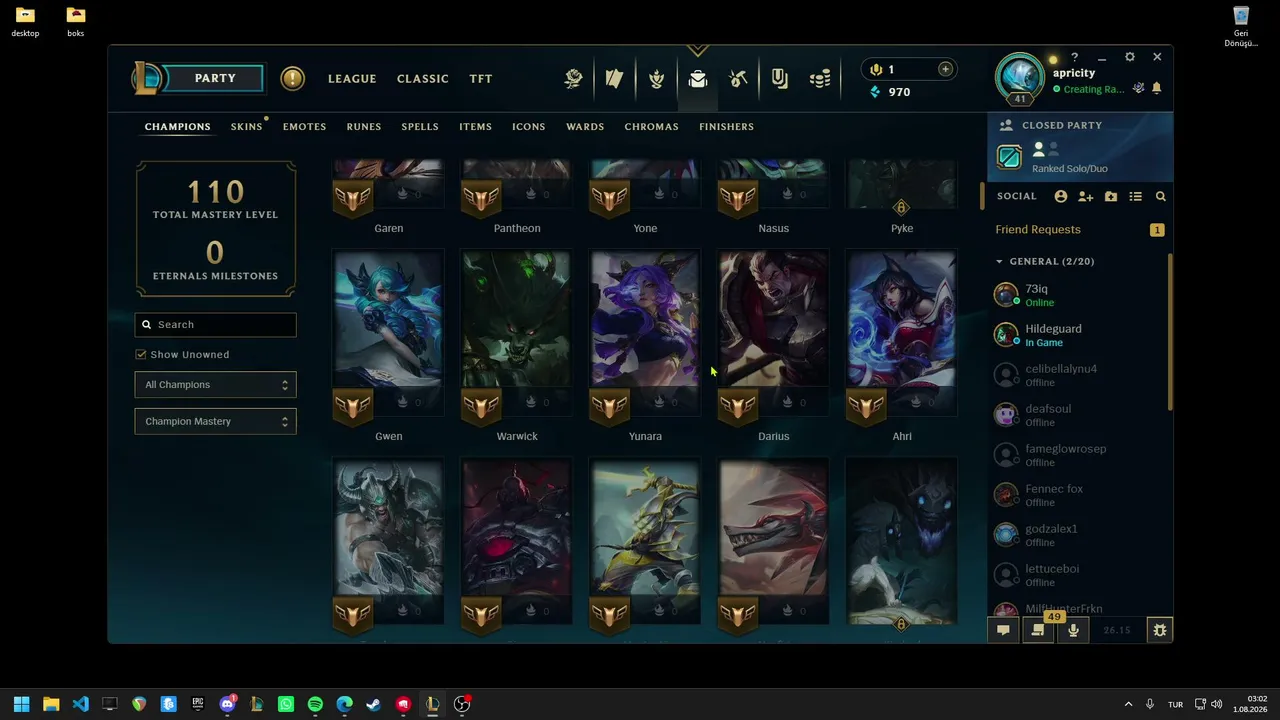1280x720 pixels.
Task: Click the exclamation alert icon beside PARTY
Action: (x=292, y=78)
